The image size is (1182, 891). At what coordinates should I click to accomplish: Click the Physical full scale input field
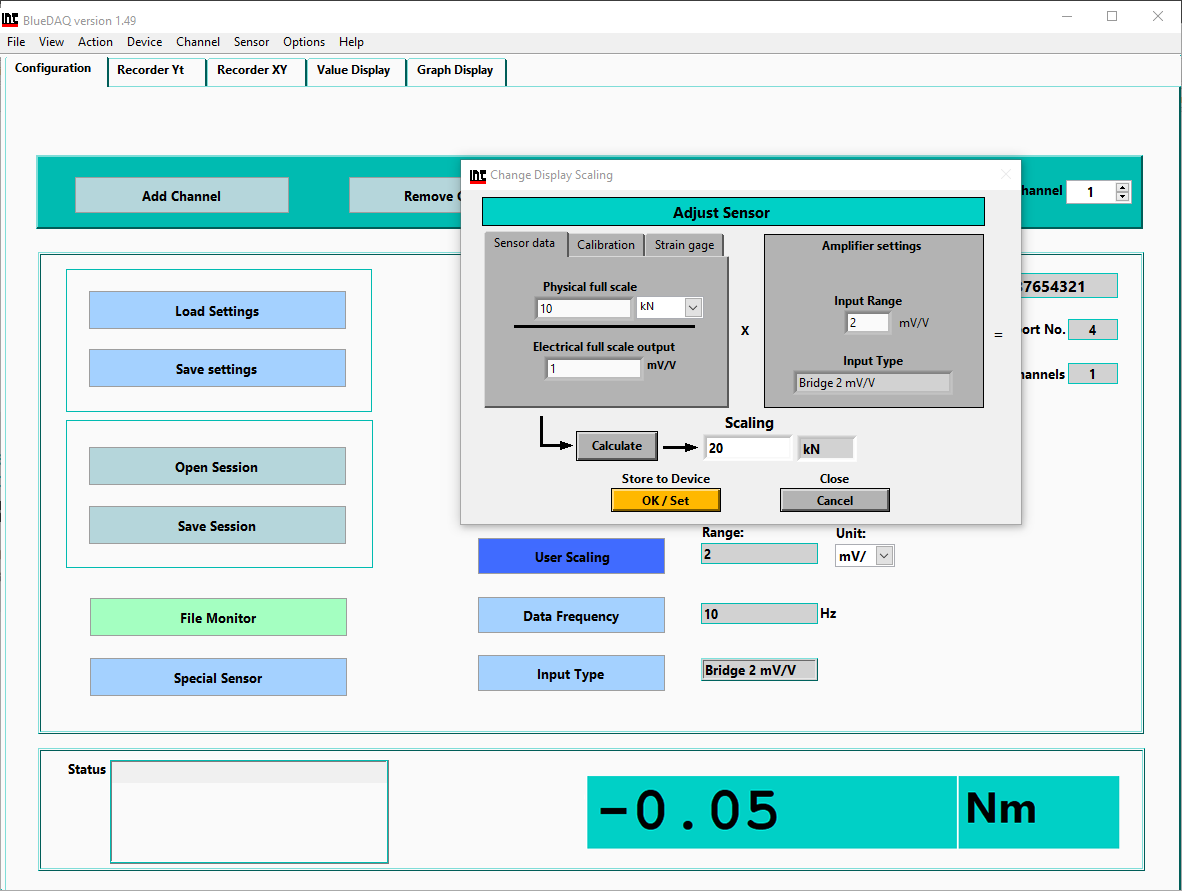[x=583, y=308]
